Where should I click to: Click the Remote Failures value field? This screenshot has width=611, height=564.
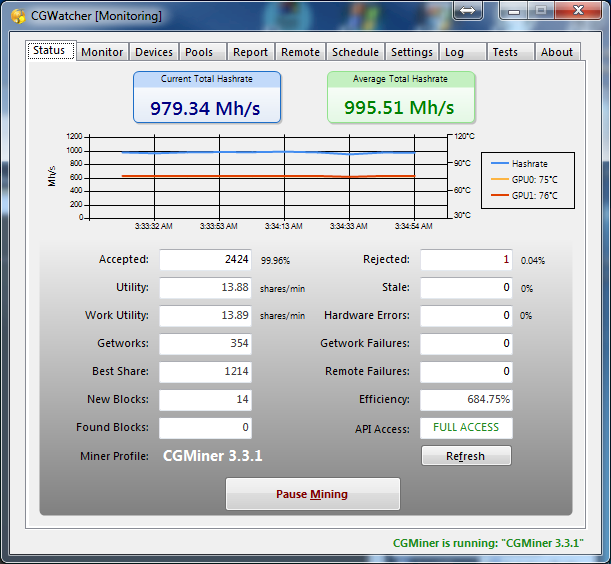[x=466, y=372]
